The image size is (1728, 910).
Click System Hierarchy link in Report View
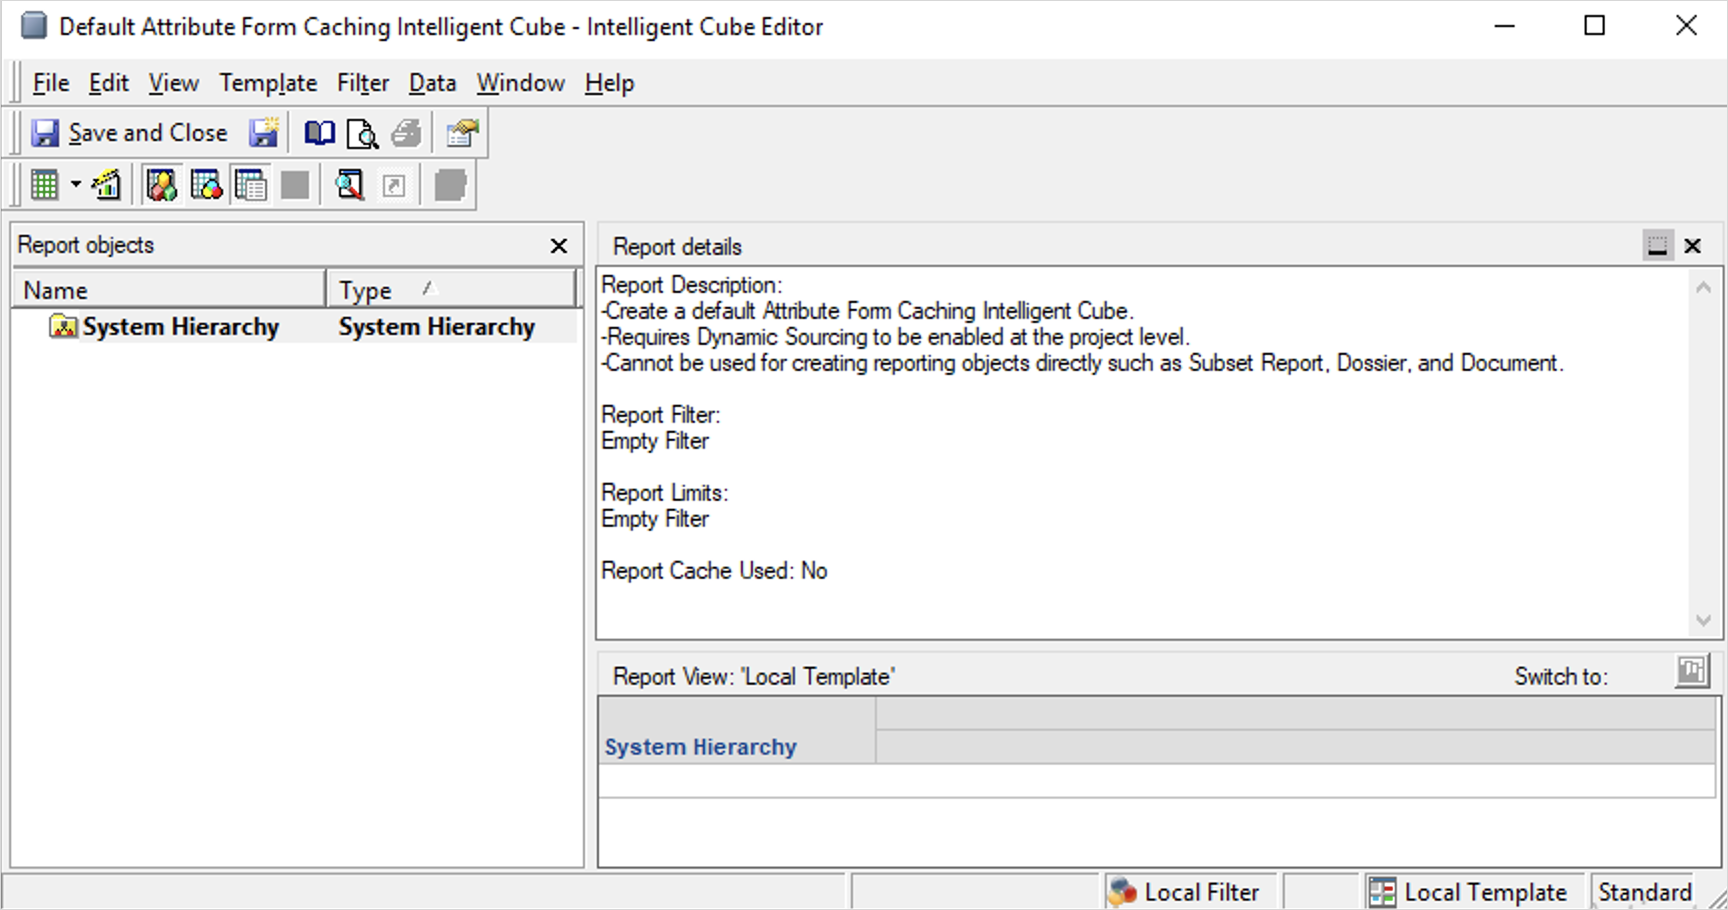pos(700,747)
